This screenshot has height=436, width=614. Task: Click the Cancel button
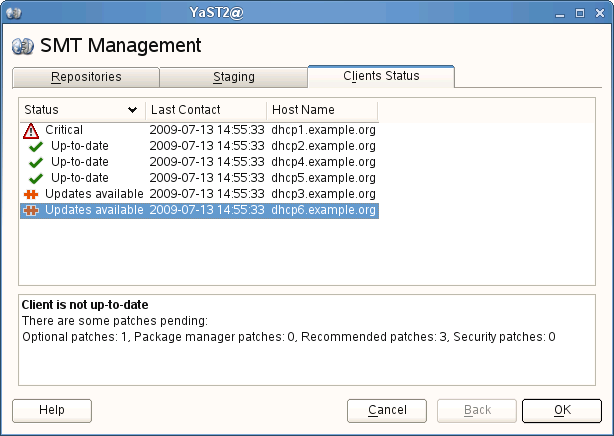pos(387,410)
